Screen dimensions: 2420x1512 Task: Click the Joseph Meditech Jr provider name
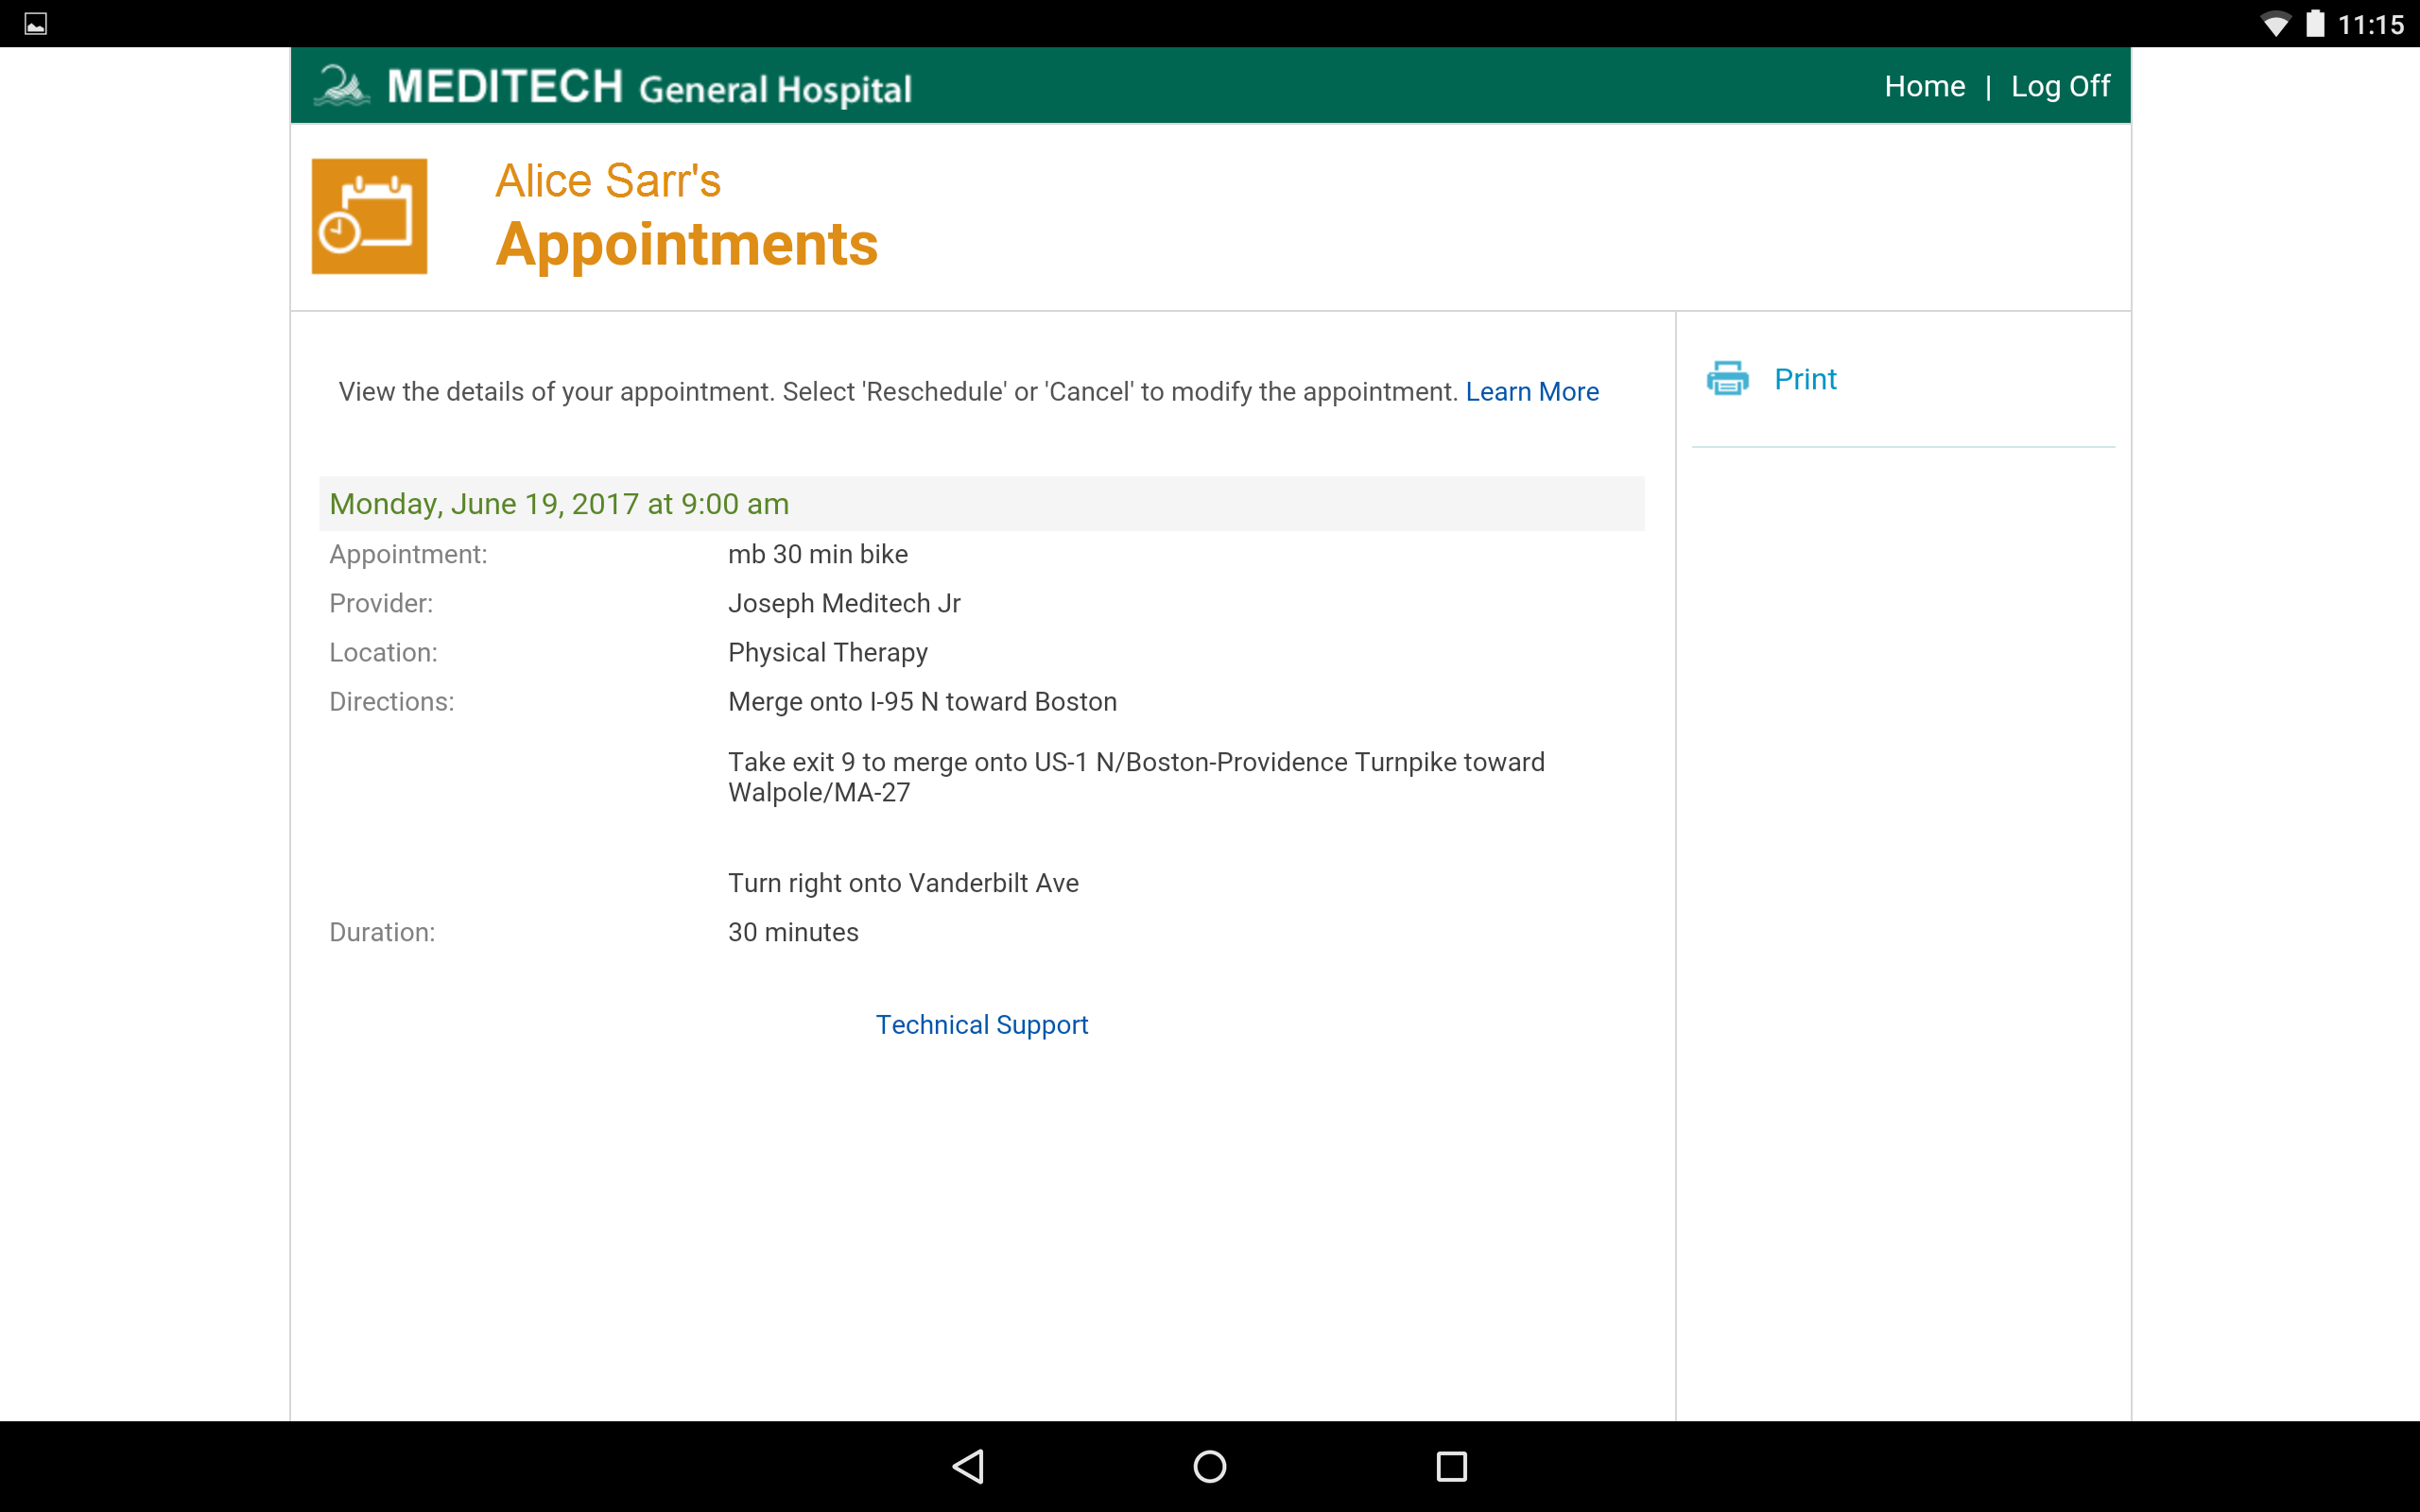coord(844,603)
